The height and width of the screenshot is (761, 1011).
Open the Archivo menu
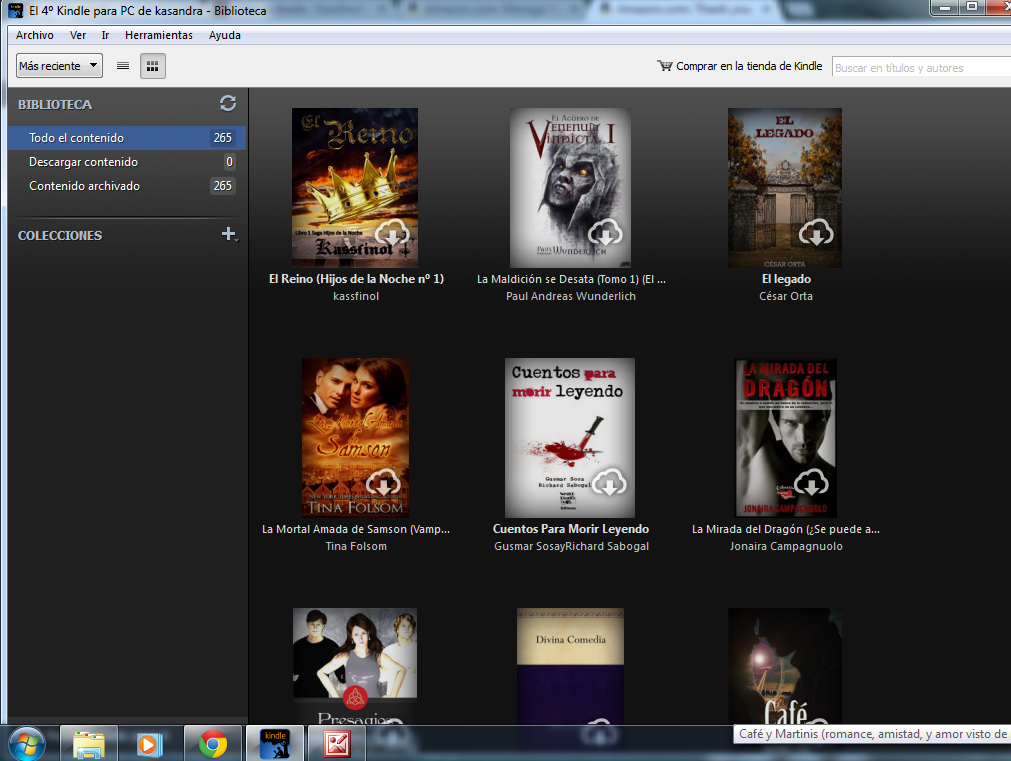tap(35, 35)
